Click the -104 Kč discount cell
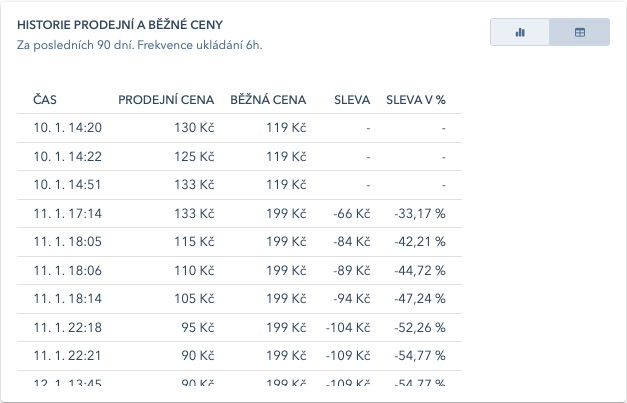627x403 pixels. (x=348, y=327)
